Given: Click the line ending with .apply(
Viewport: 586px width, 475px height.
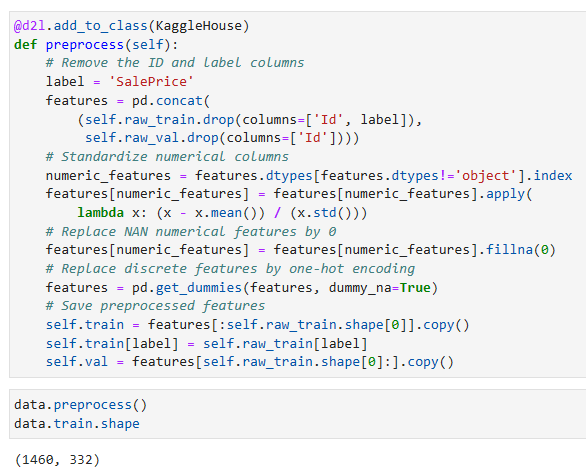Looking at the screenshot, I should click(289, 194).
